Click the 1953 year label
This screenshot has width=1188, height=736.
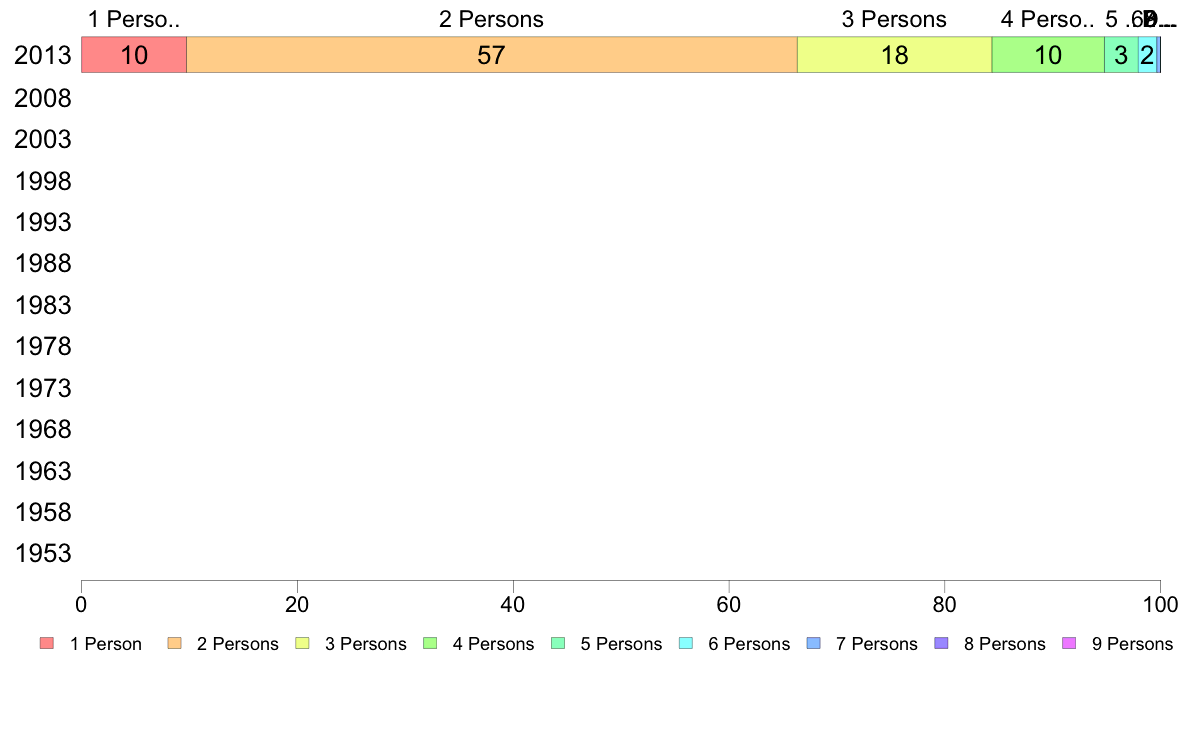tap(42, 553)
